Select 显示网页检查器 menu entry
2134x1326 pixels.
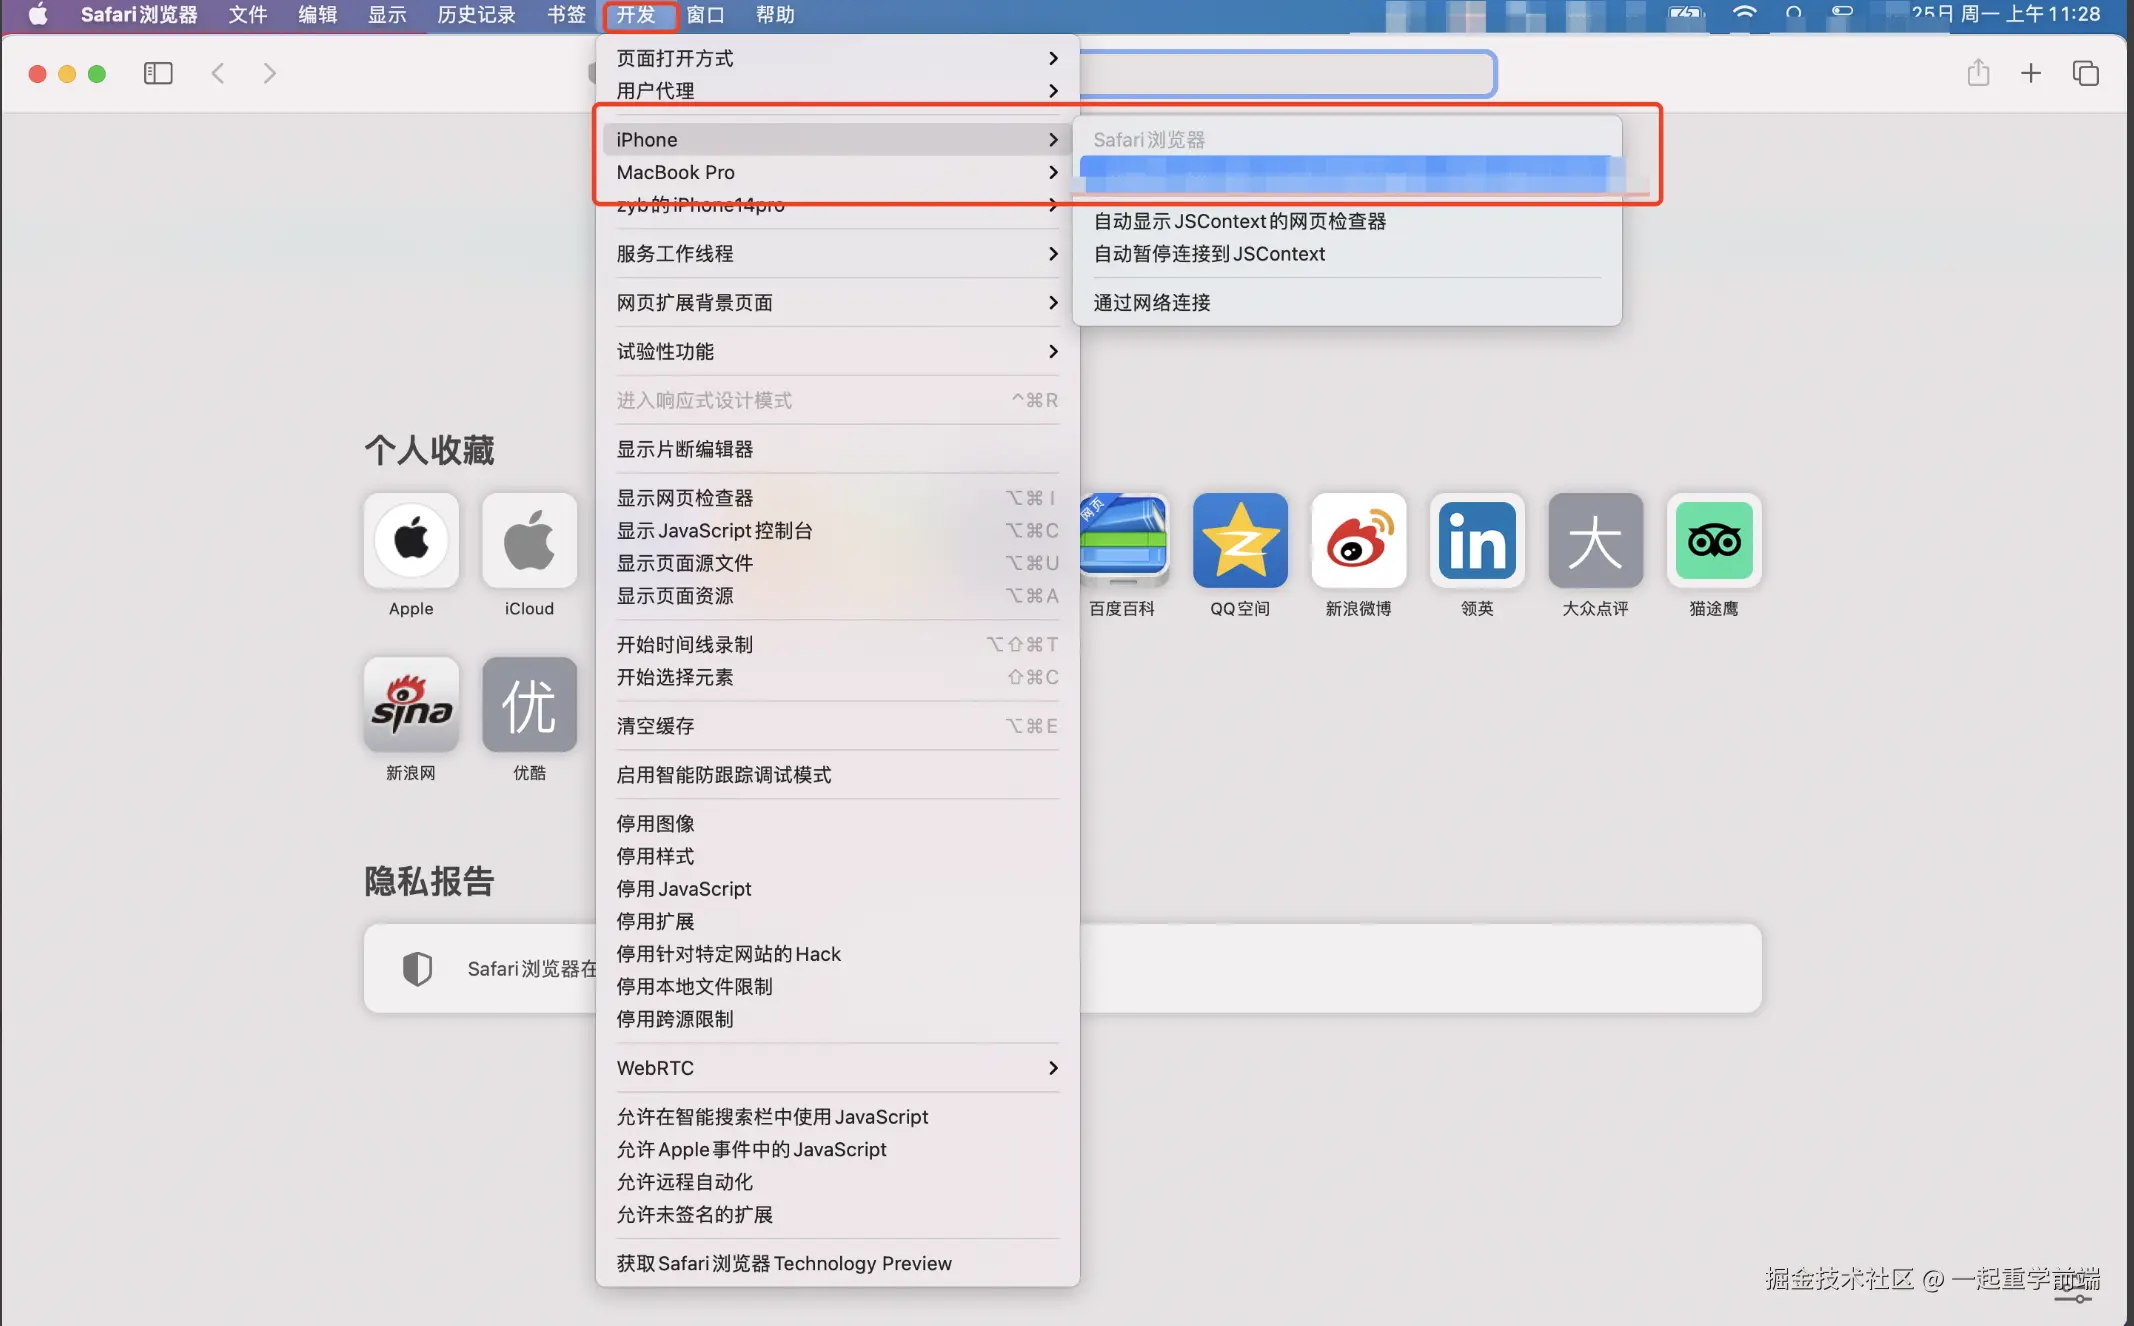684,497
